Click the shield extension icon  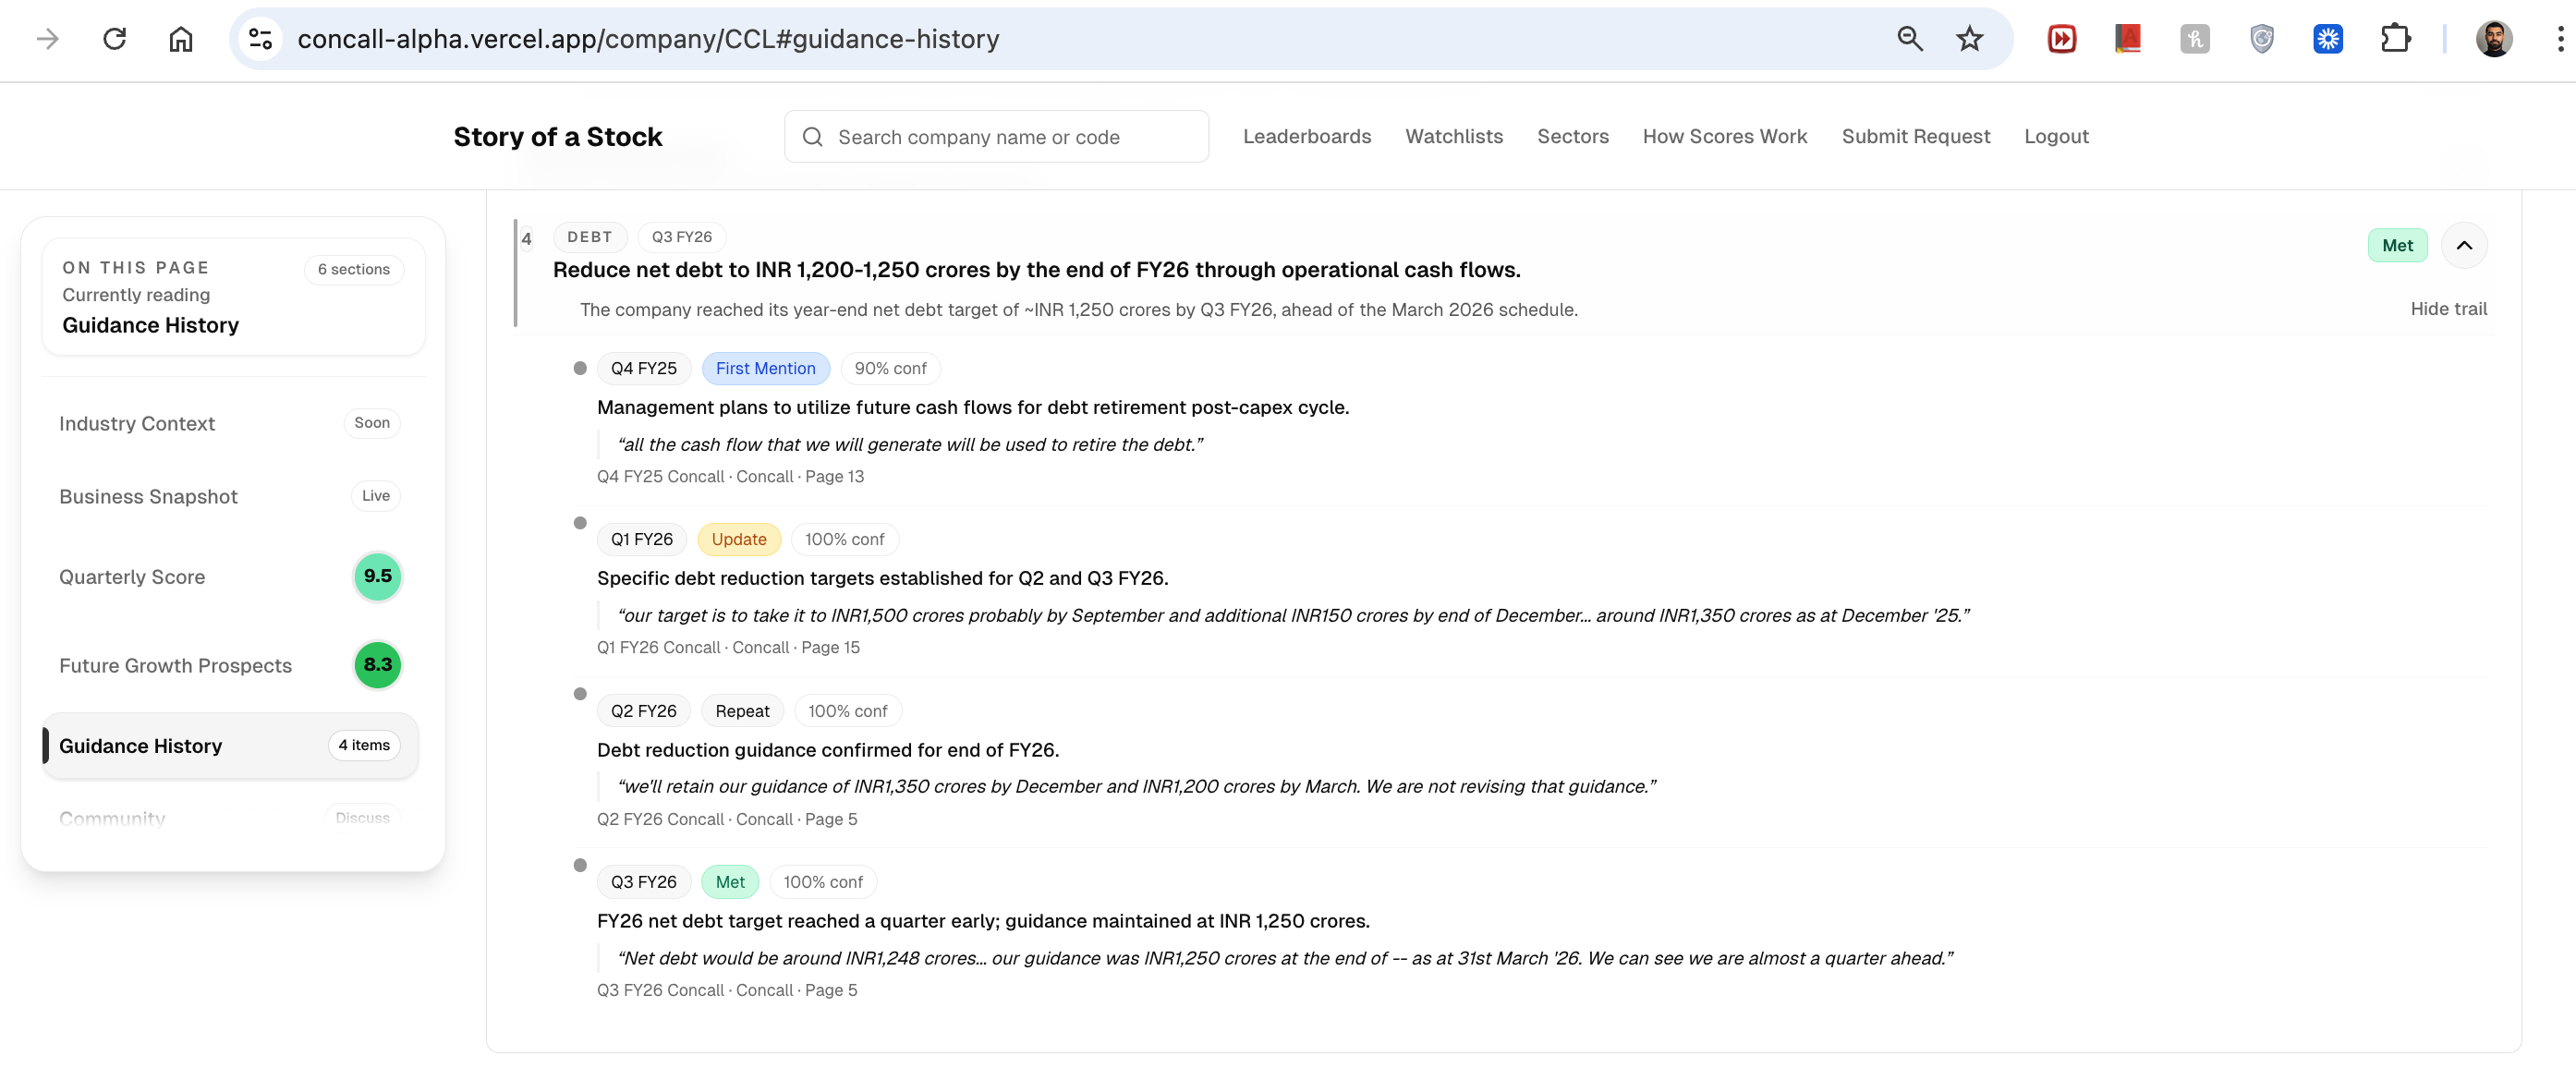coord(2262,39)
